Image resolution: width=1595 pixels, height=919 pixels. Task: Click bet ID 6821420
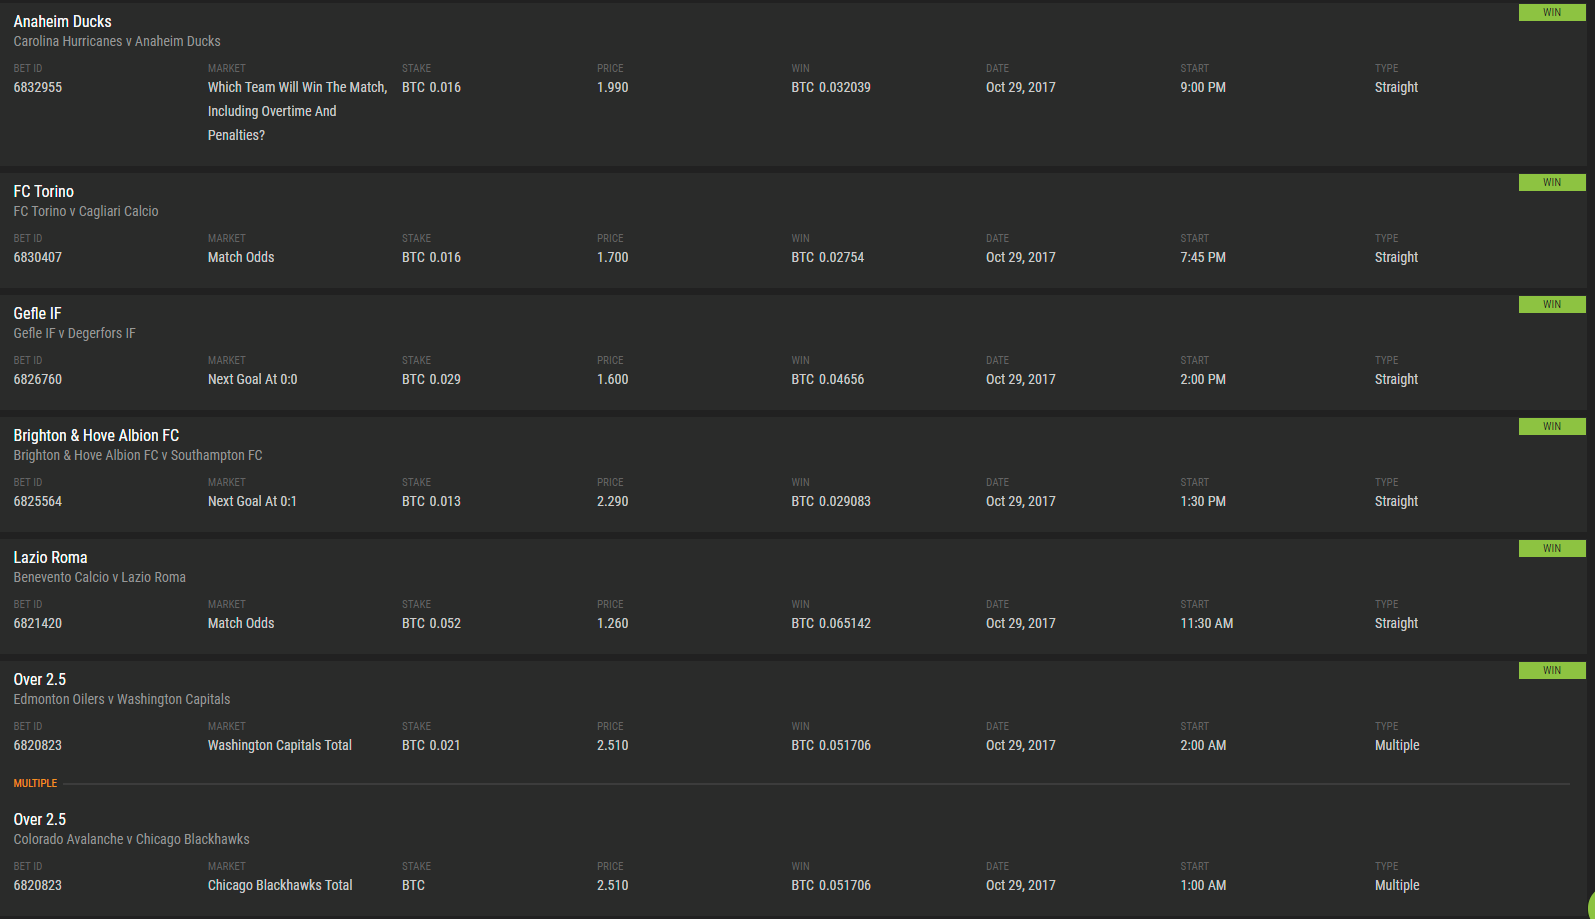click(x=37, y=623)
